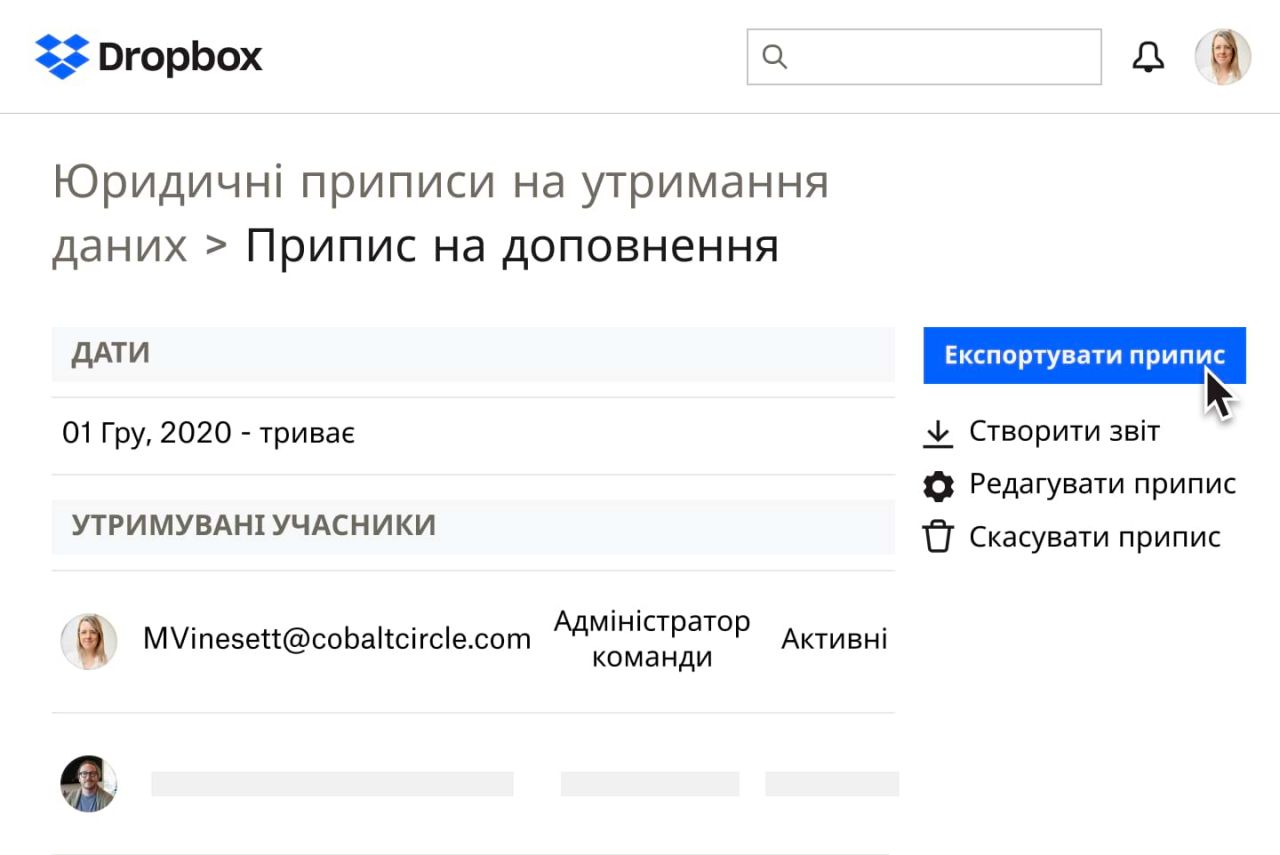
Task: Click the ДАТИ section header
Action: [x=110, y=353]
